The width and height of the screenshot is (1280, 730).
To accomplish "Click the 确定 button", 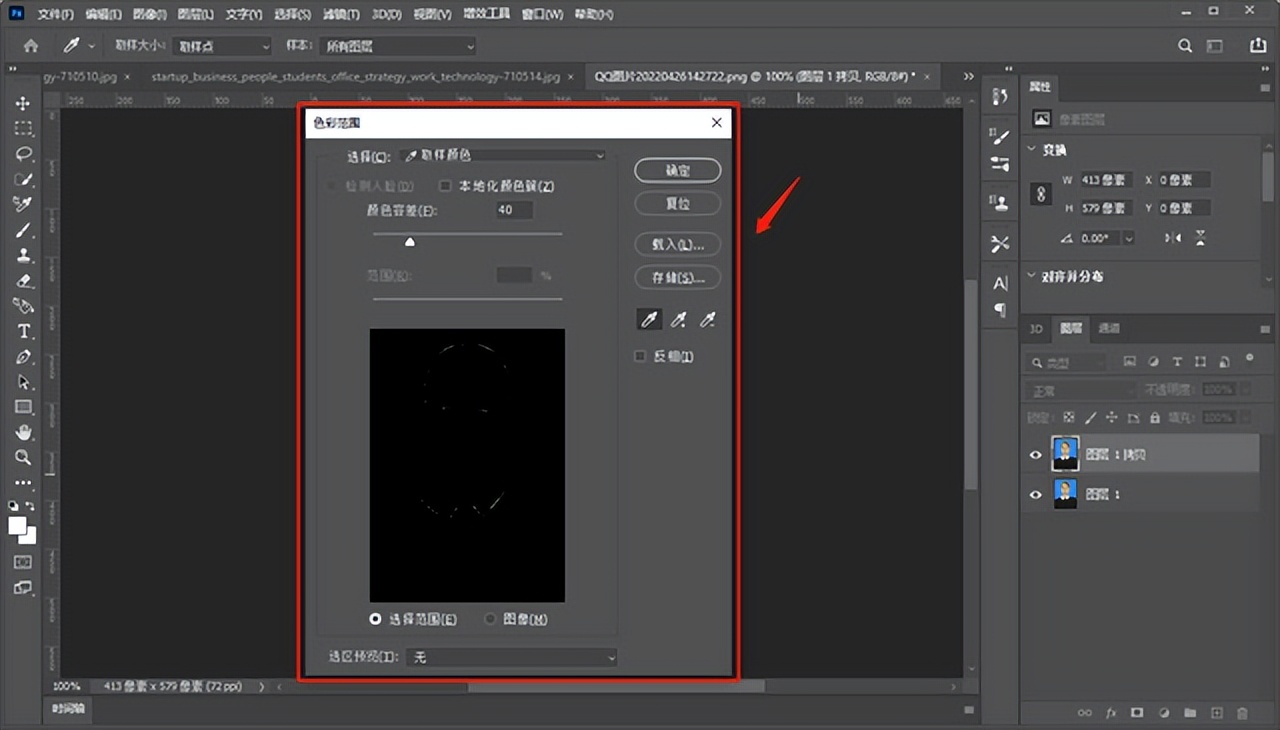I will [x=677, y=170].
